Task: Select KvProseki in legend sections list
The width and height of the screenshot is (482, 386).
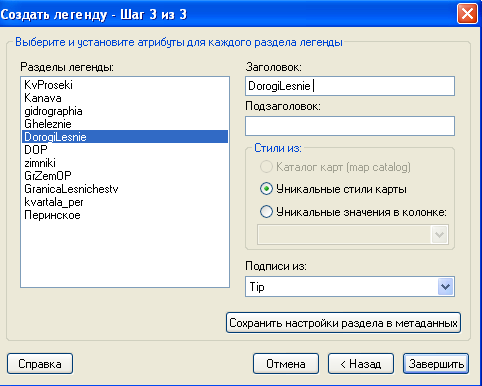Action: (x=125, y=85)
